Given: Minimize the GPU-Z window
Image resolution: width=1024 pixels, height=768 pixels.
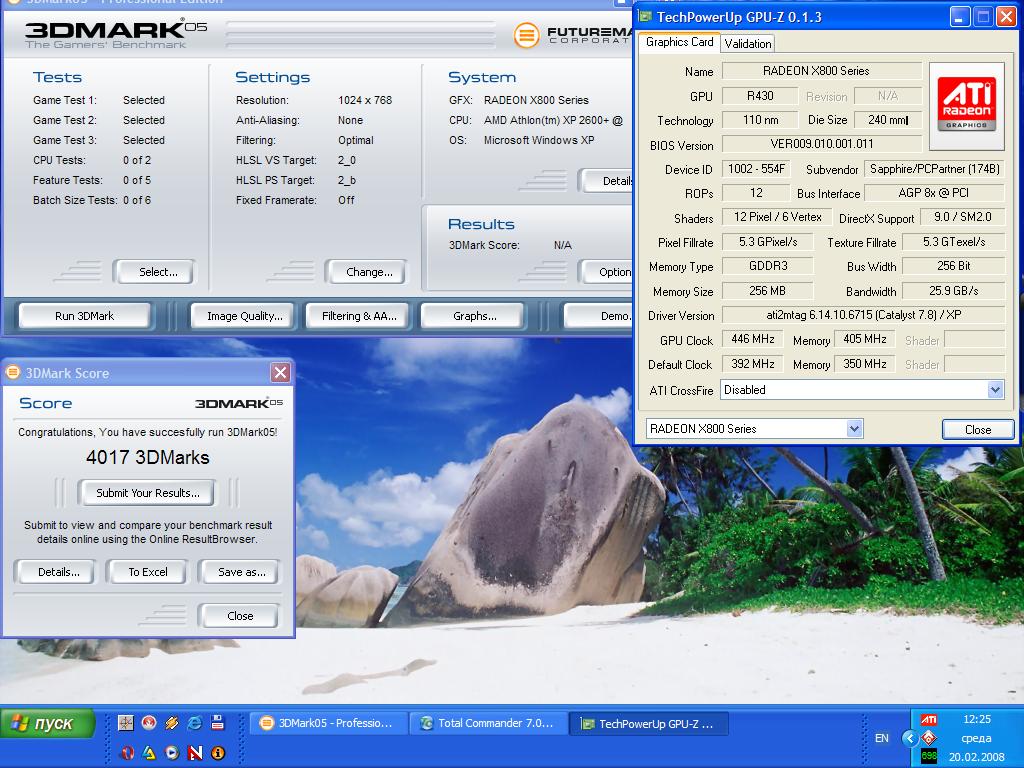Looking at the screenshot, I should (x=959, y=17).
